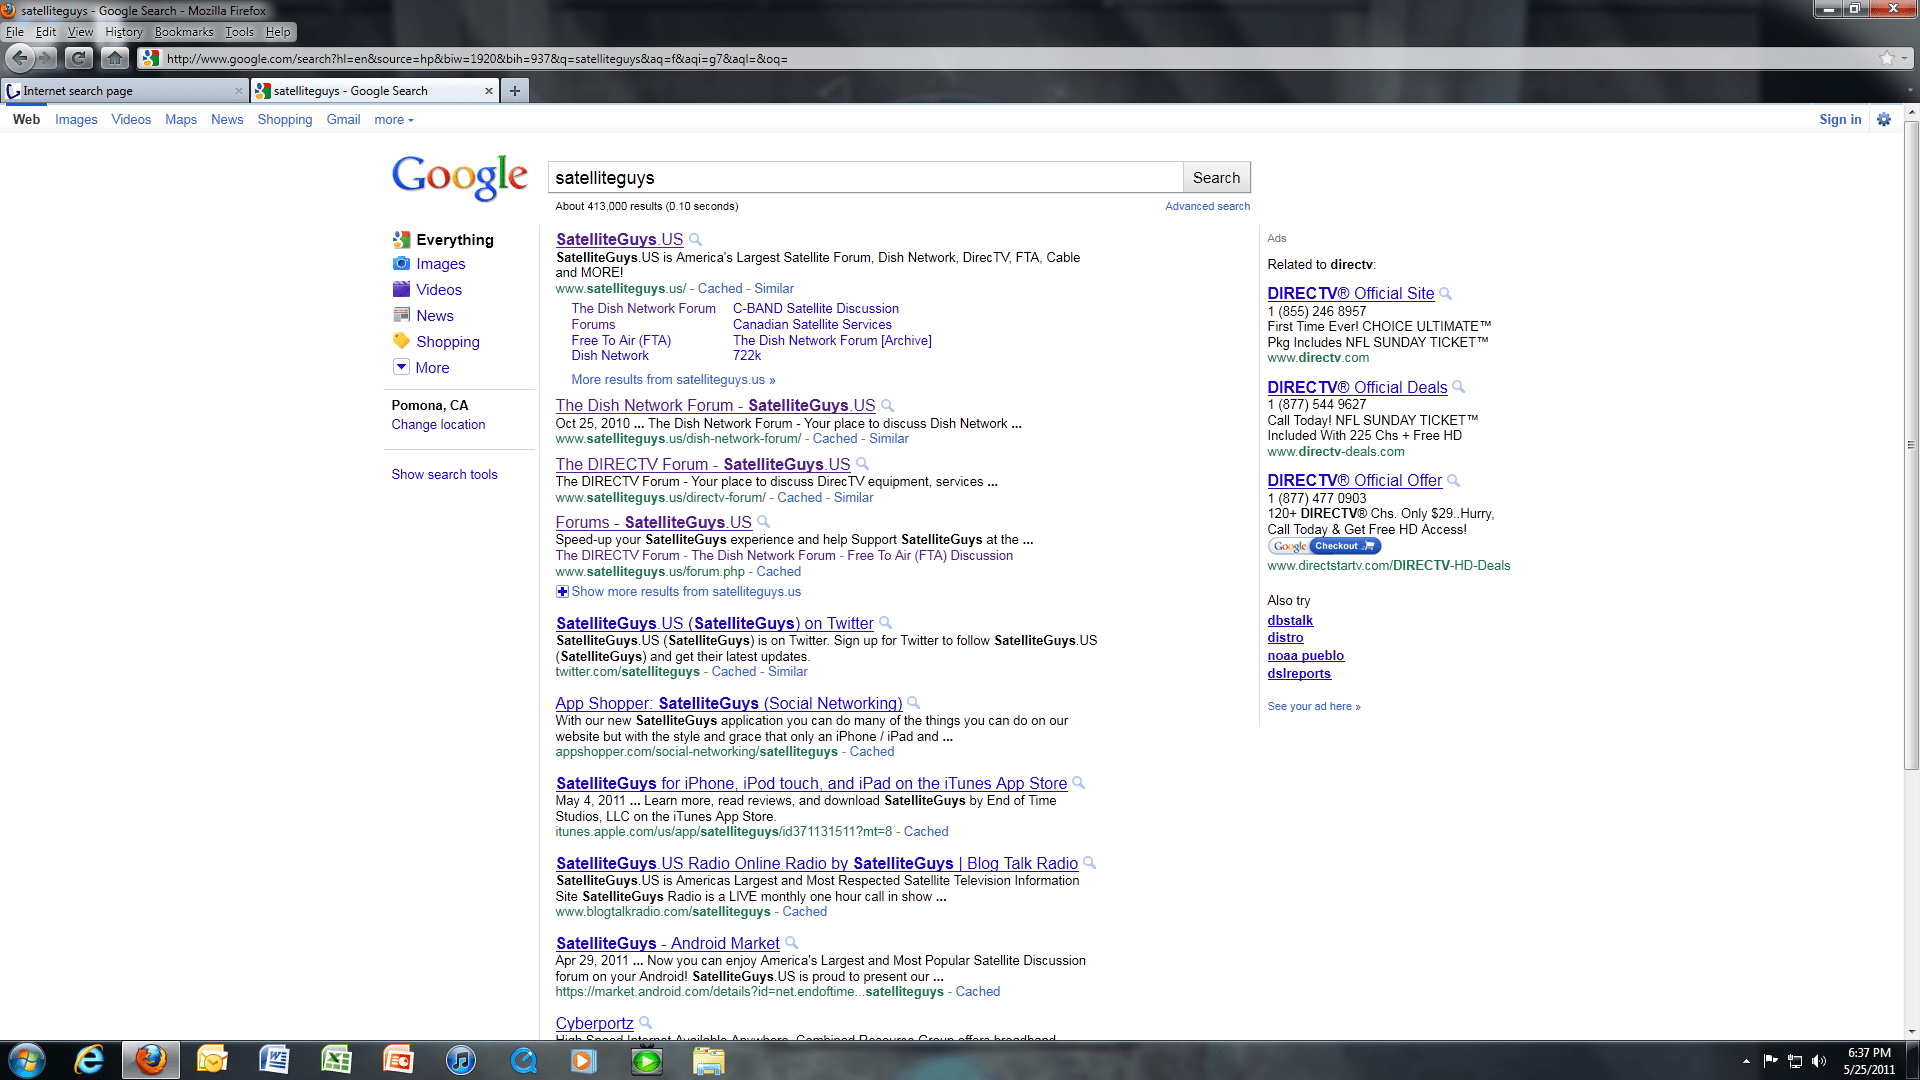This screenshot has height=1080, width=1920.
Task: Open the Bookmarks menu
Action: pos(184,32)
